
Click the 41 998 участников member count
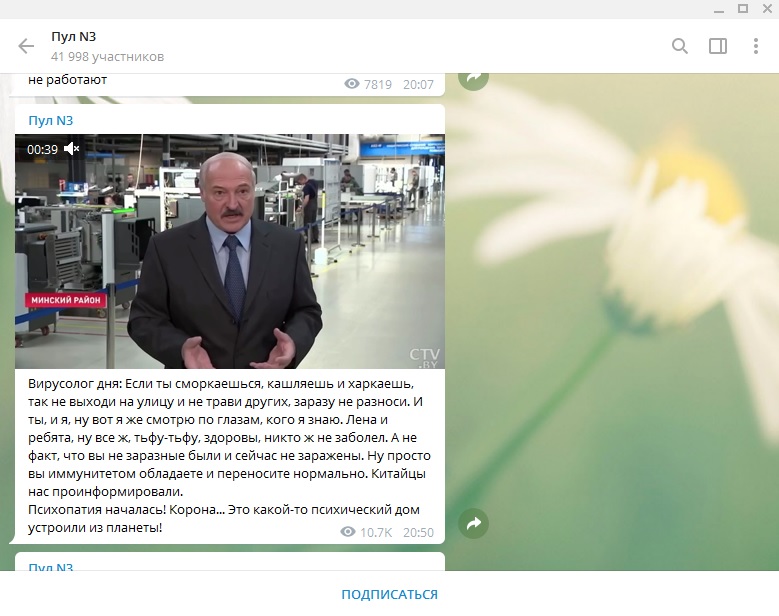click(x=107, y=57)
